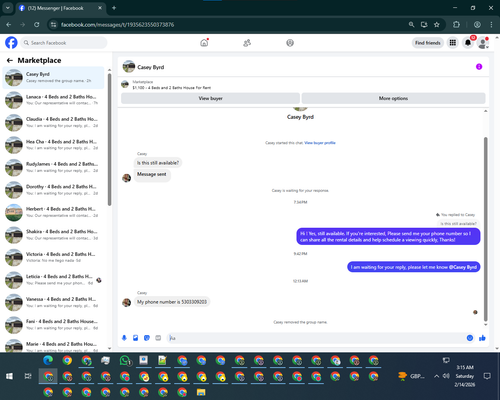Open the Windows notification center
Image resolution: width=500 pixels, height=400 pixels.
point(487,376)
